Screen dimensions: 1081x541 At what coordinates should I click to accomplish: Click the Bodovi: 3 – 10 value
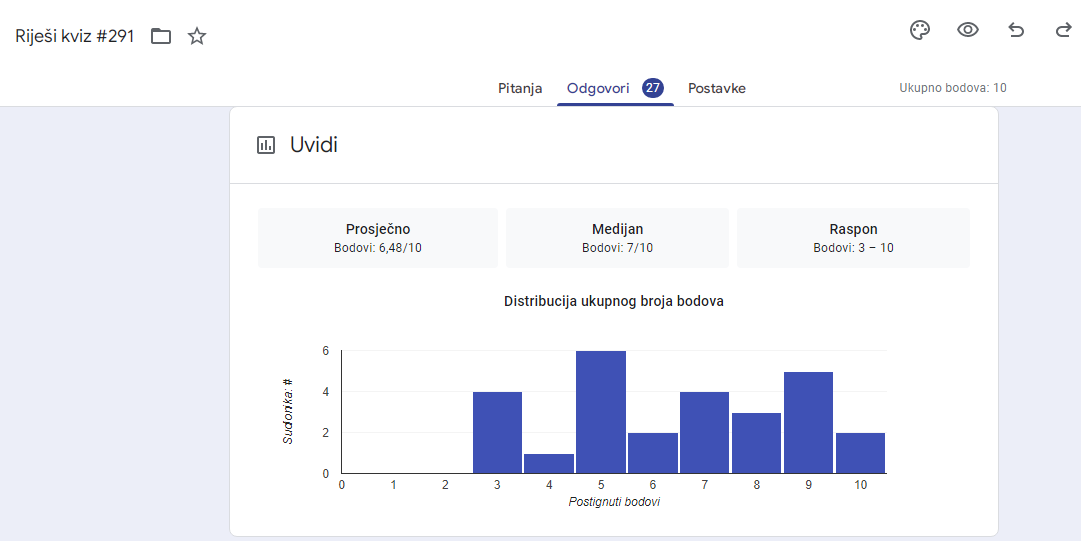(x=853, y=247)
